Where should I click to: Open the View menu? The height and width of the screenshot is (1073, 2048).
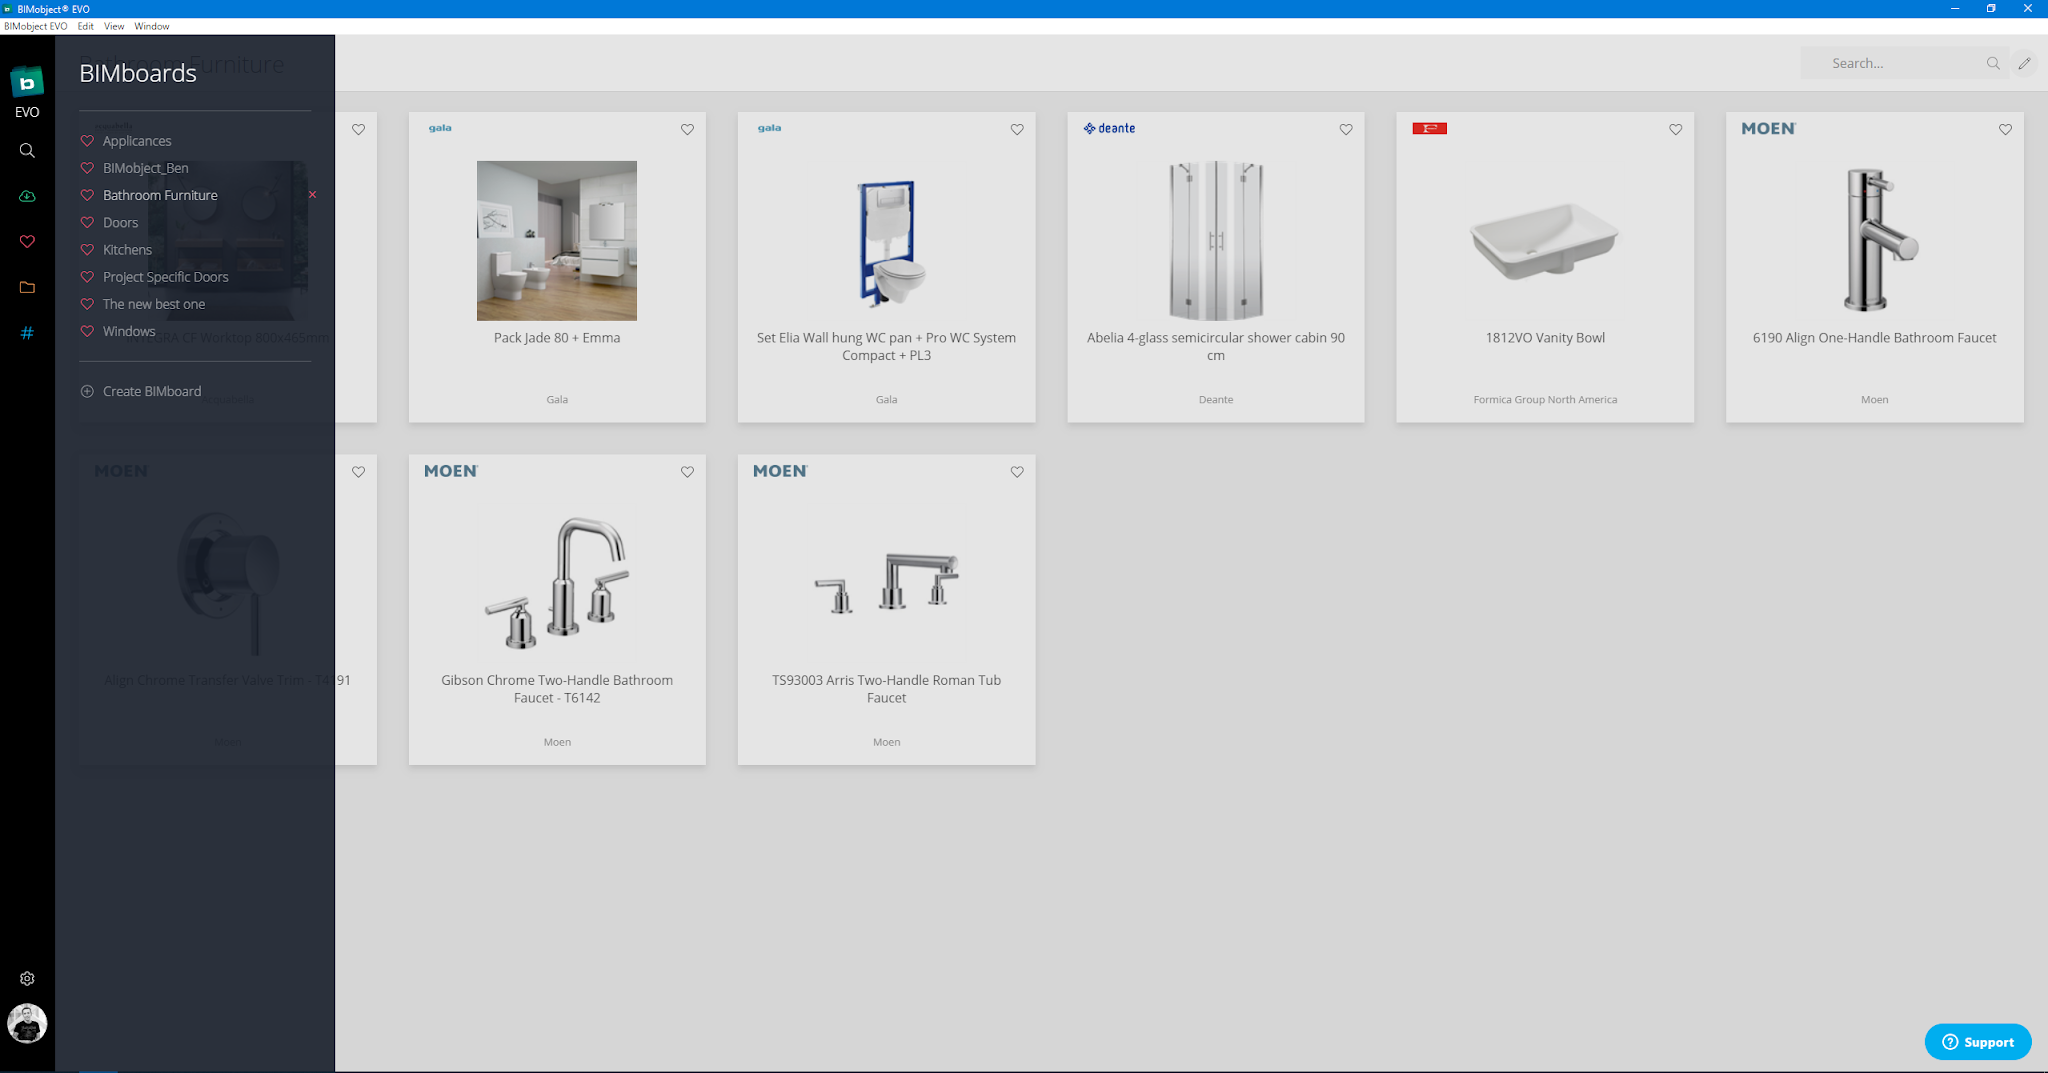[x=113, y=26]
